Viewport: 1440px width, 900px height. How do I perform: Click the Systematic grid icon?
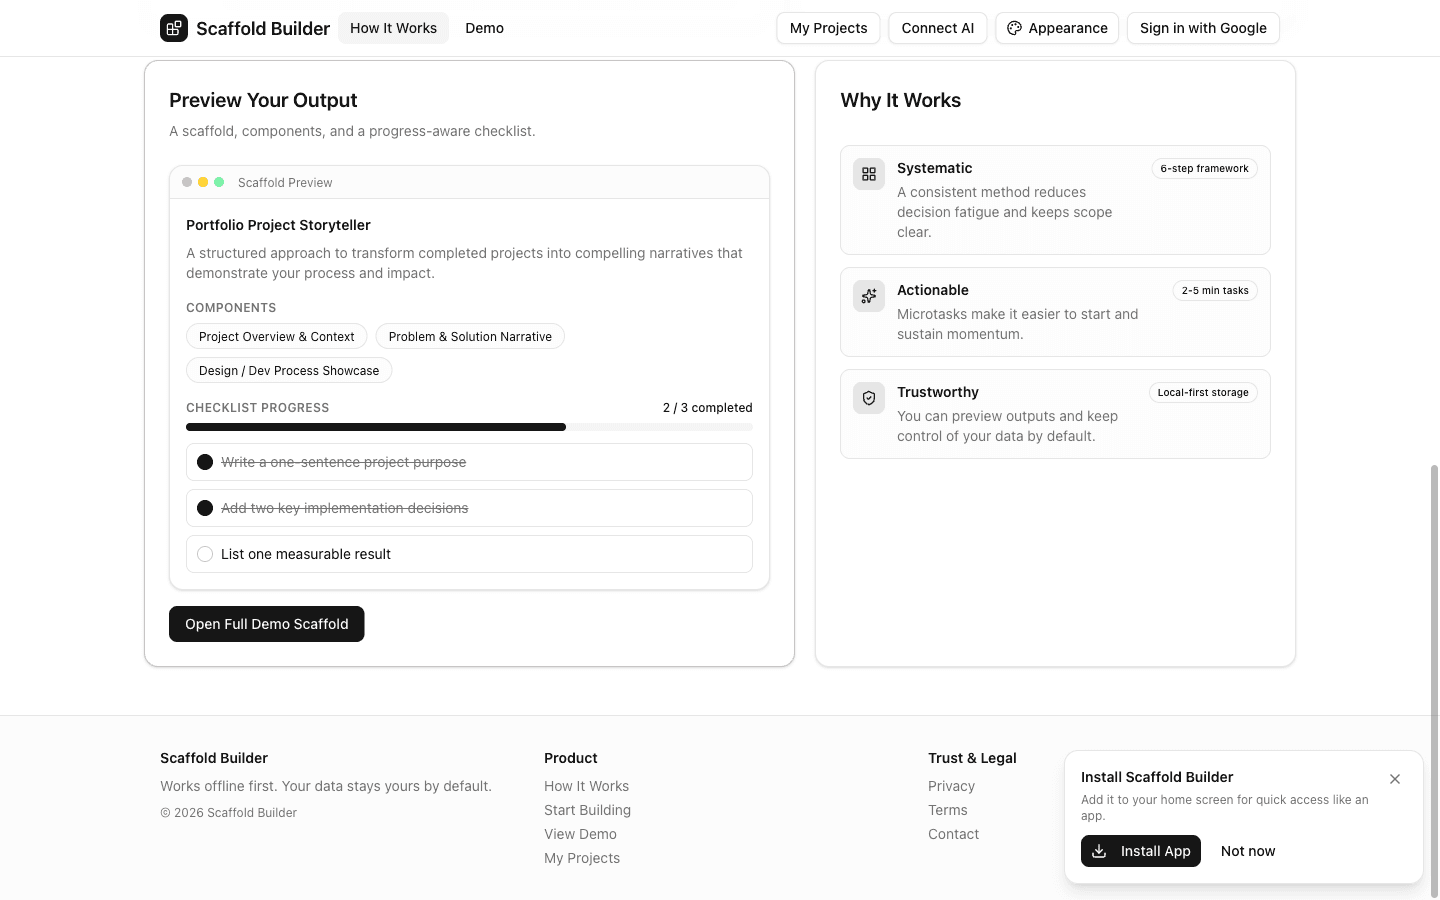click(868, 173)
